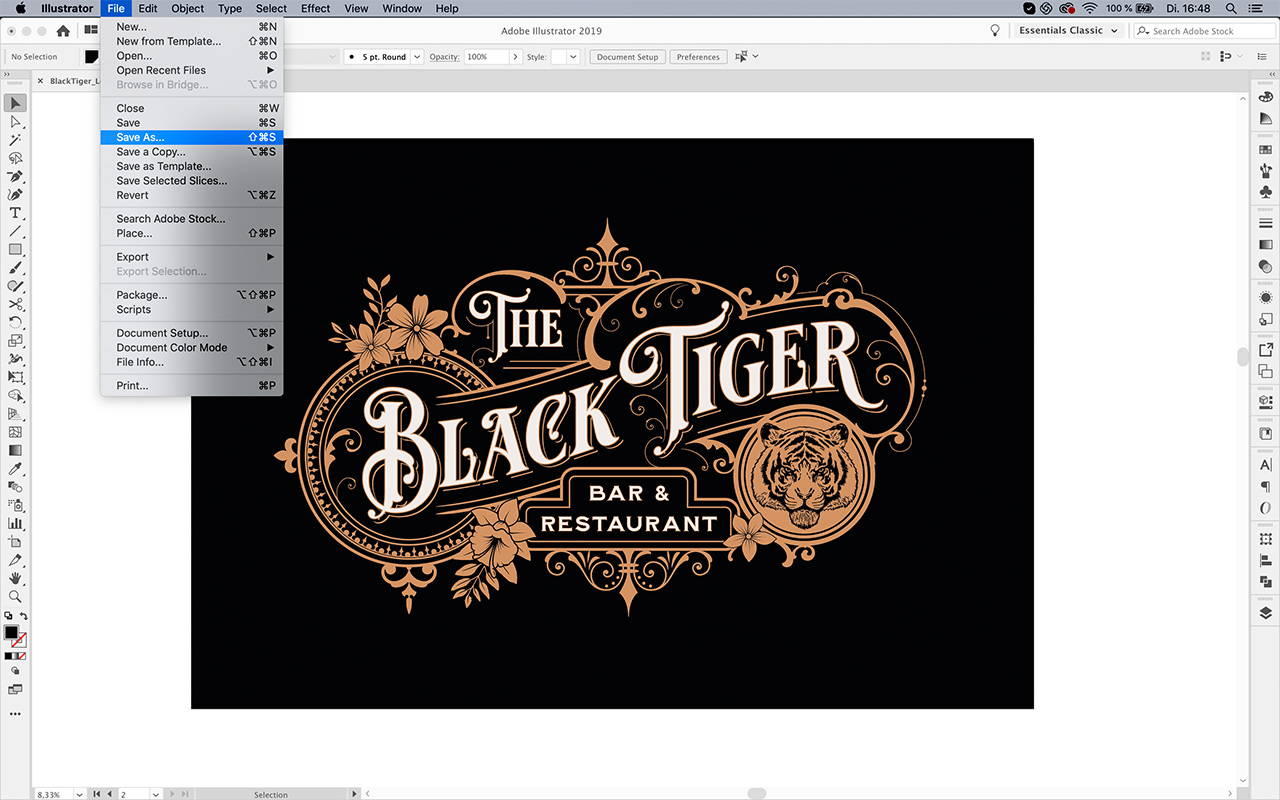Close the BlackTiger document tab
Image resolution: width=1280 pixels, height=800 pixels.
click(40, 81)
